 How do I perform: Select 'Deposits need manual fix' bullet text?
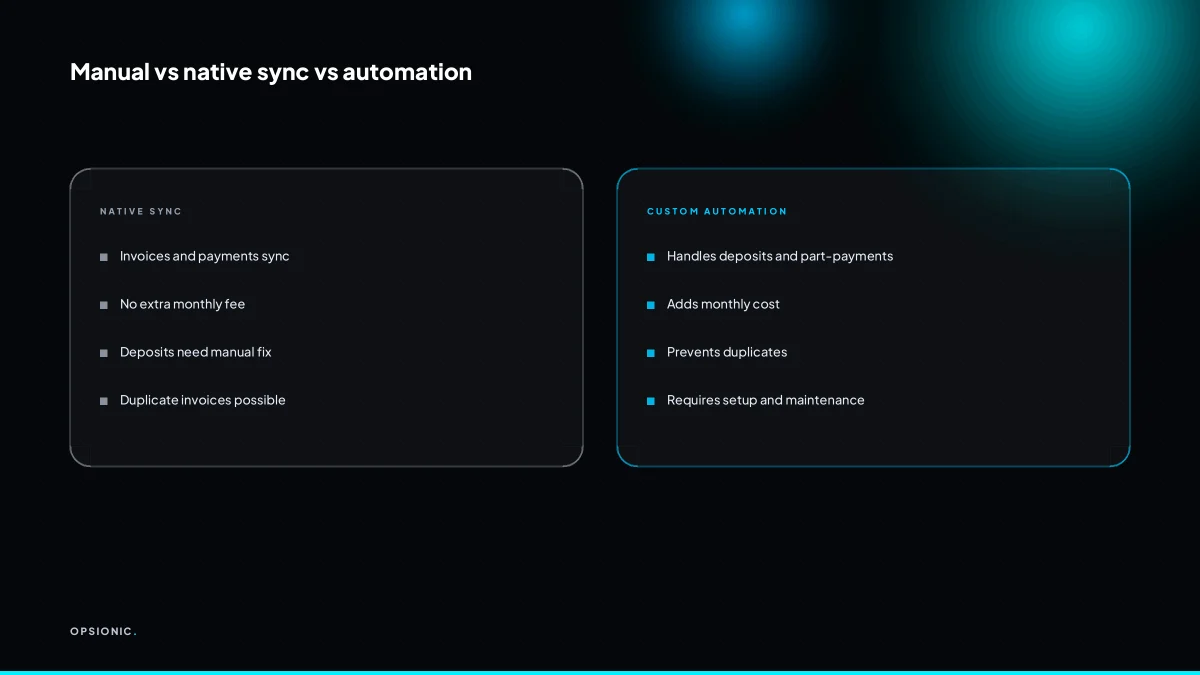coord(196,352)
